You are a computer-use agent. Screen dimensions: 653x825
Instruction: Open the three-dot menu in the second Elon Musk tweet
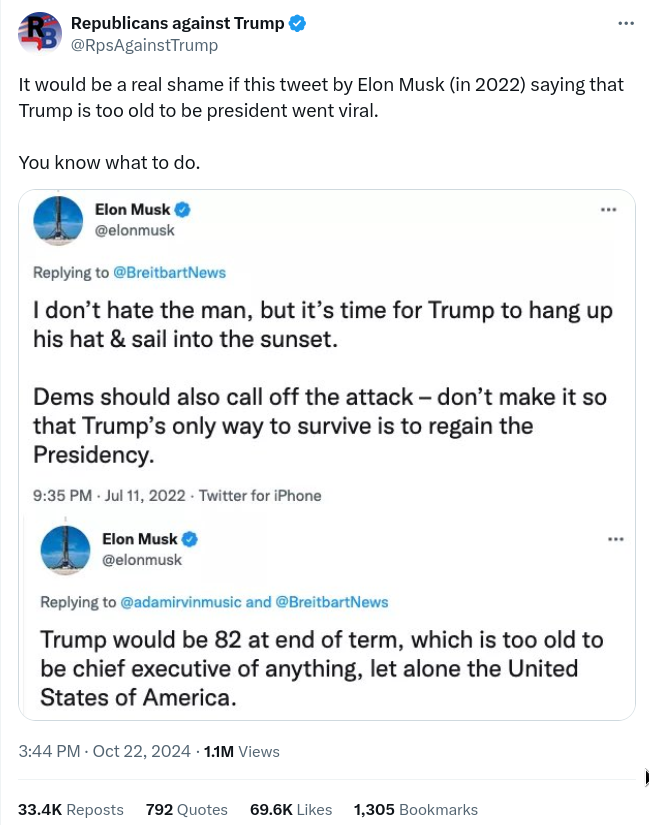pyautogui.click(x=616, y=540)
